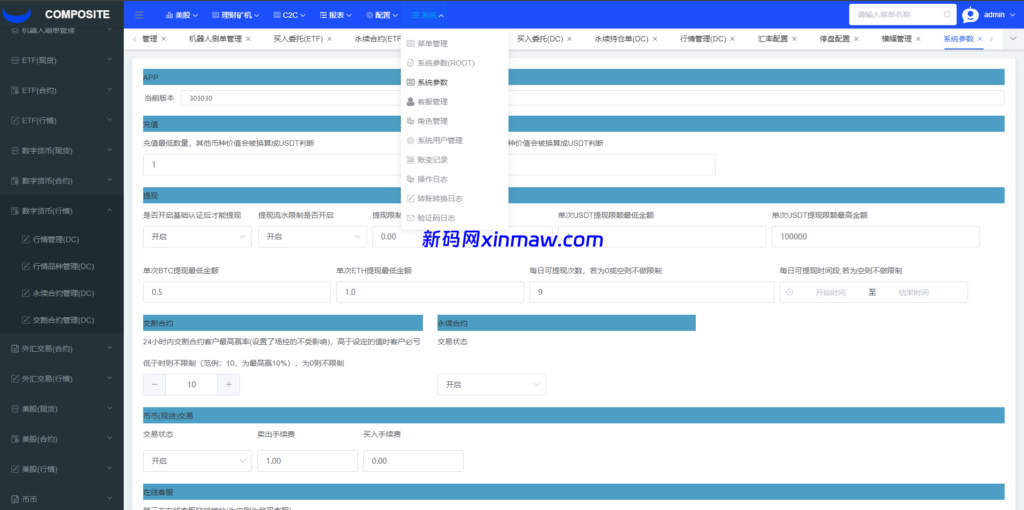The width and height of the screenshot is (1024, 510).
Task: Select 系统参数 in the open 系统 menu
Action: [454, 82]
